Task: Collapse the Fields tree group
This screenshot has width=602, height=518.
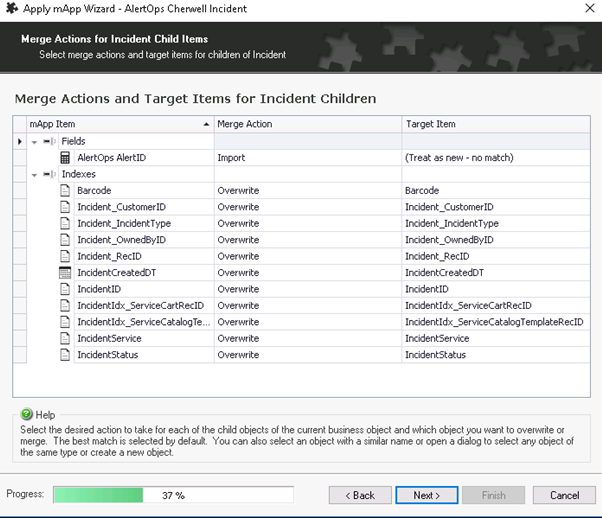Action: click(34, 142)
